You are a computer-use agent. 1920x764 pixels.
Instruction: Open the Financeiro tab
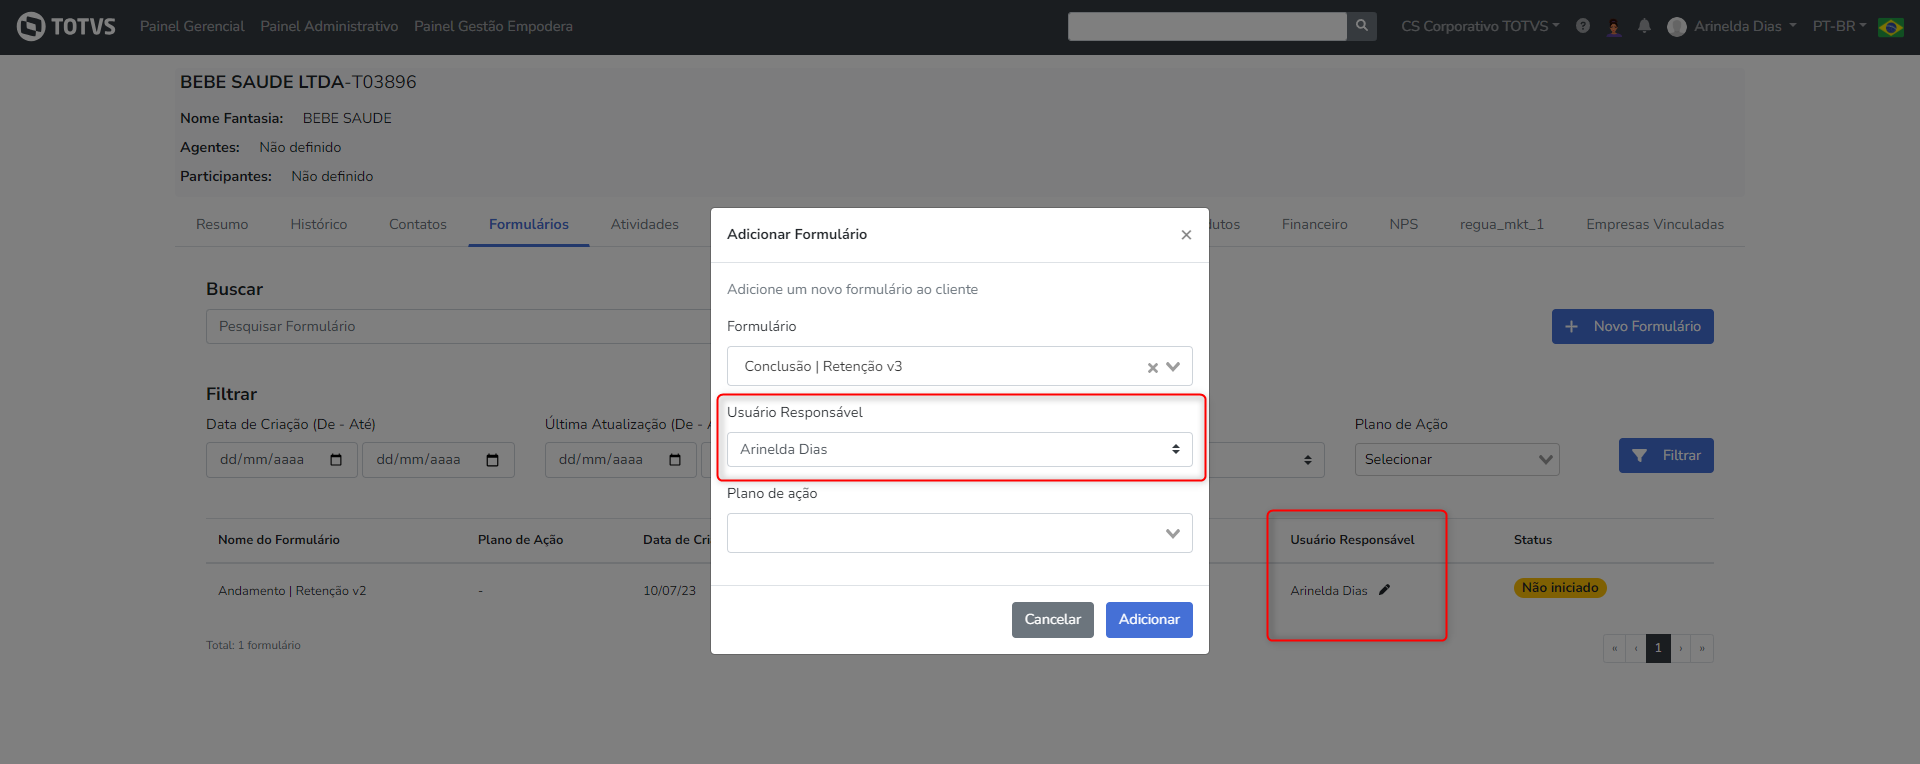1314,224
